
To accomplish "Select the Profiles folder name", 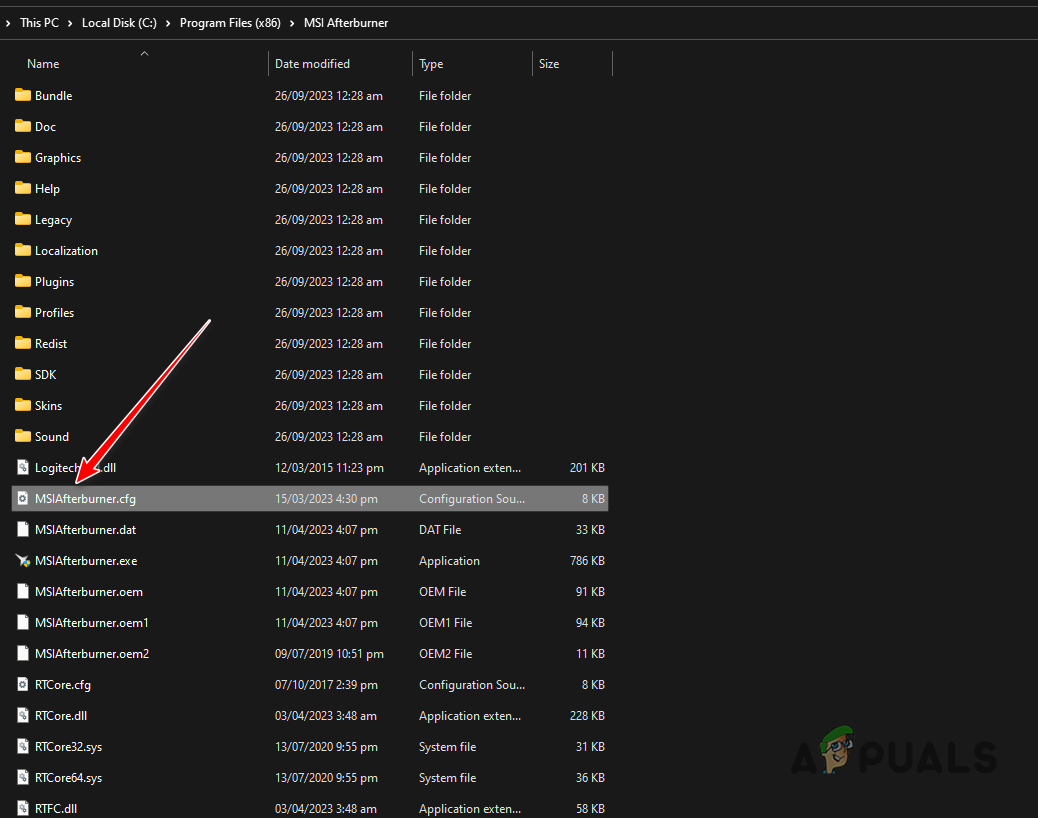I will tap(54, 312).
